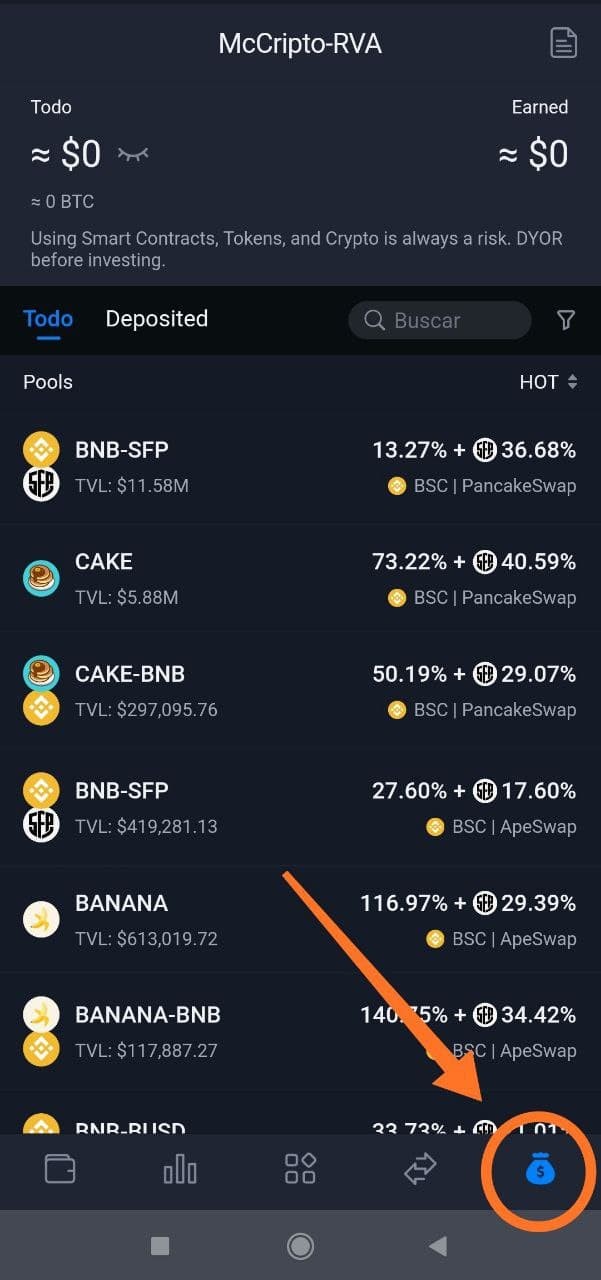Select the Todo tab
601x1280 pixels.
(x=48, y=319)
